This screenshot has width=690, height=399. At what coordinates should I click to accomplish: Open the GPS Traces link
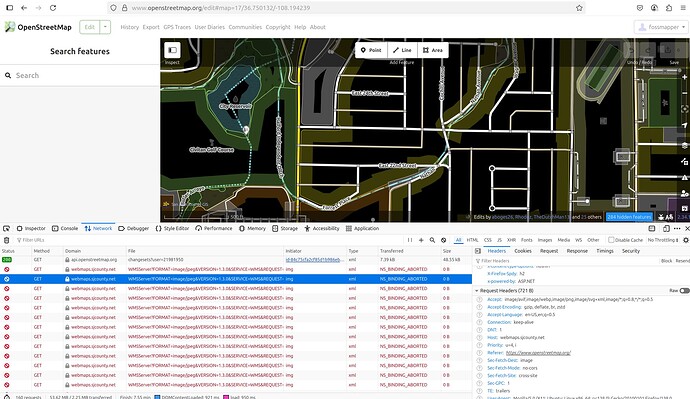tap(177, 27)
